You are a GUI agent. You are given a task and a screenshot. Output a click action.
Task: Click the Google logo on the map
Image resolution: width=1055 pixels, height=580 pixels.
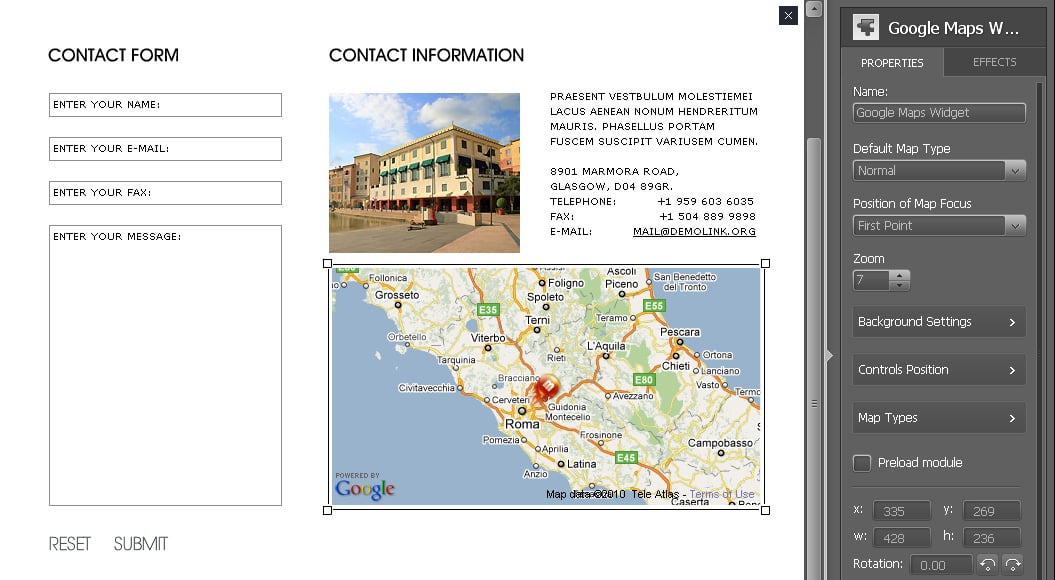tap(365, 489)
